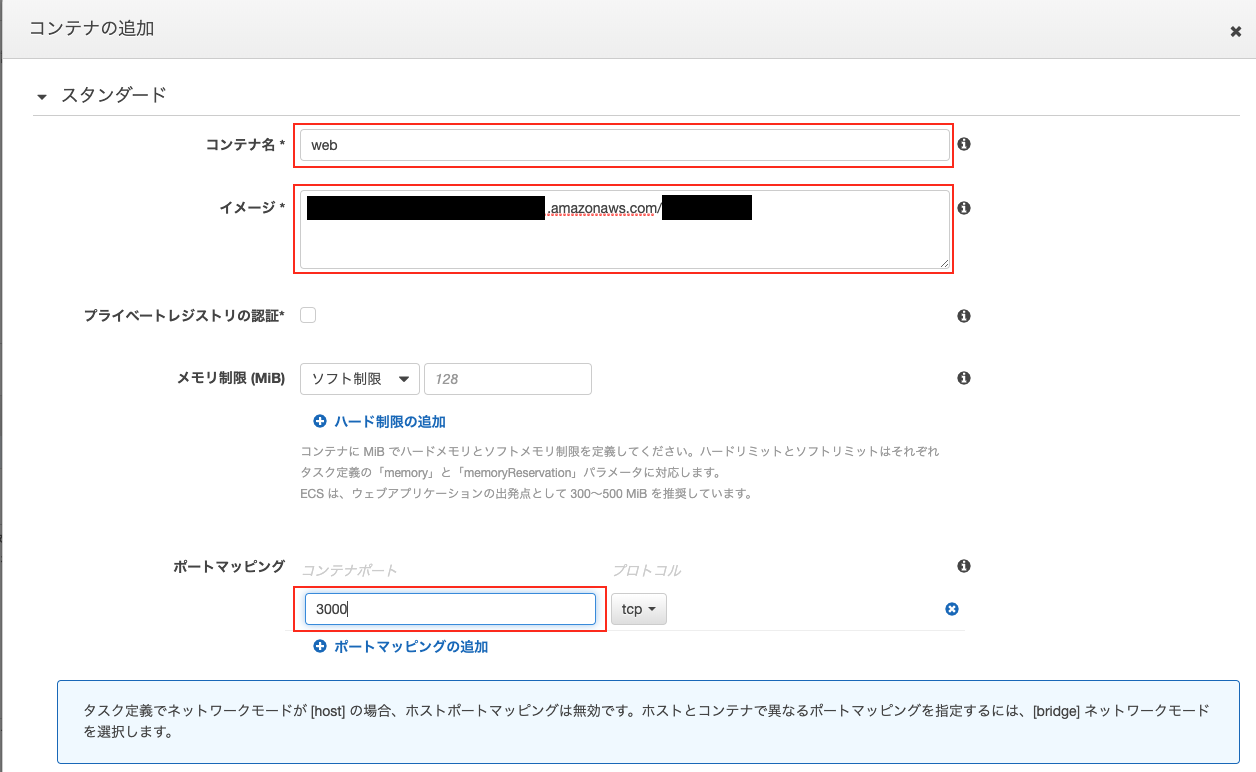Image resolution: width=1256 pixels, height=772 pixels.
Task: Enable the プライベートレジストリの認証 checkbox
Action: 308,314
